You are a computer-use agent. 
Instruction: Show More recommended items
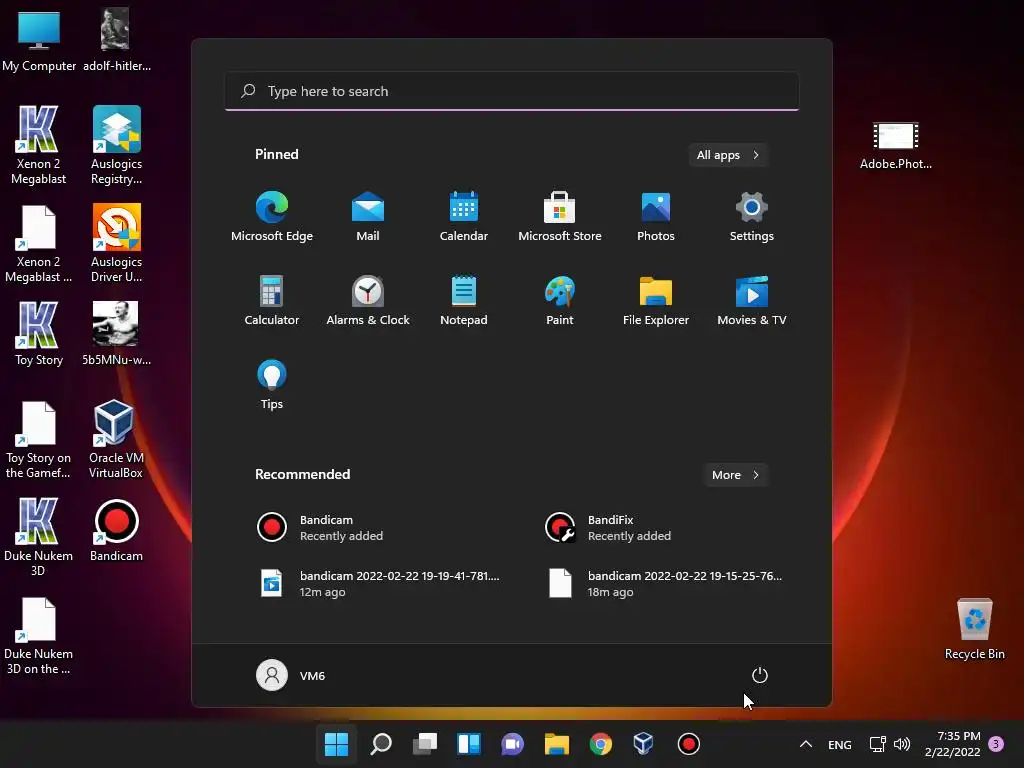(x=735, y=475)
